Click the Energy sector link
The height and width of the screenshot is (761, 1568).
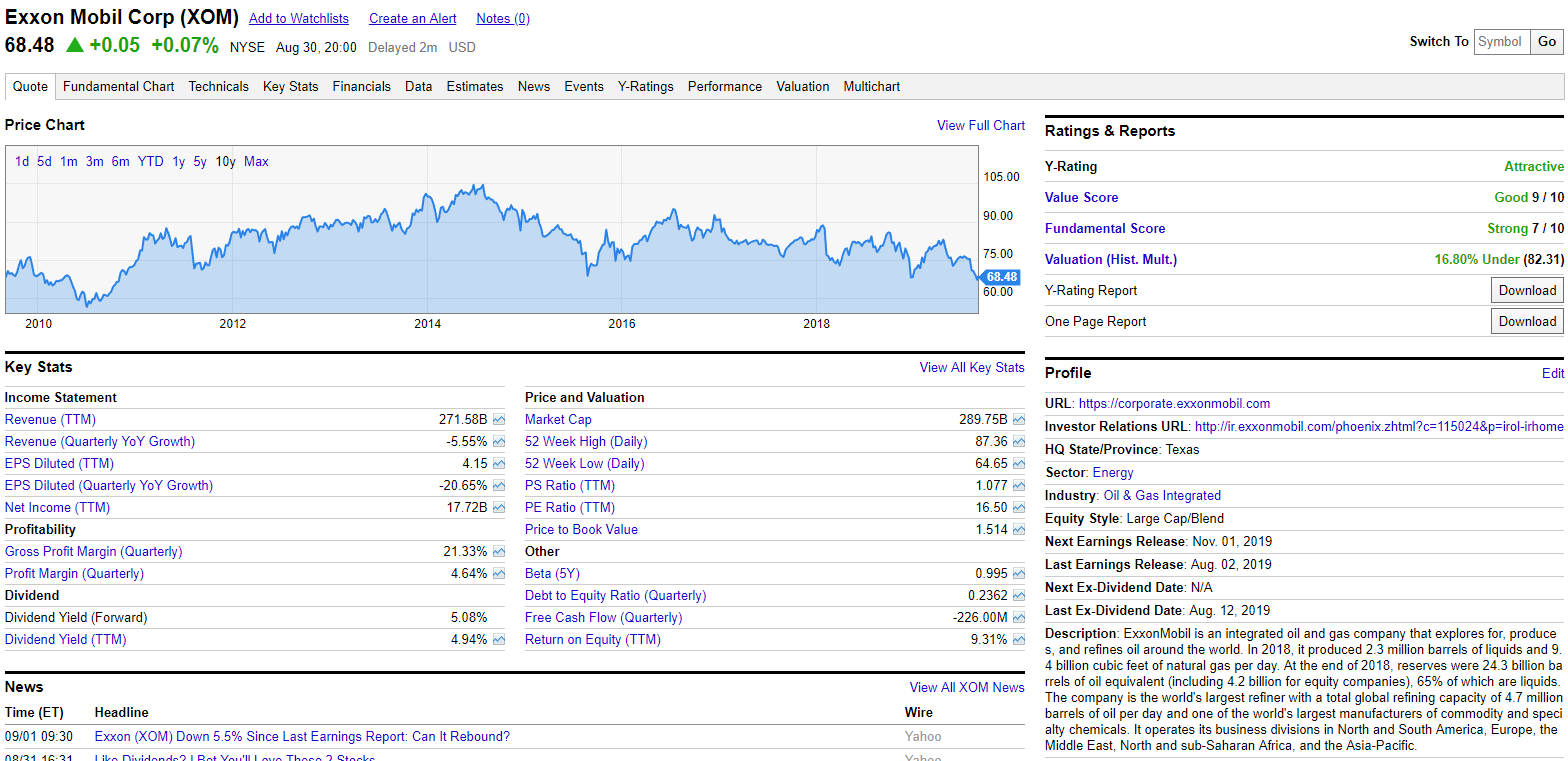point(1113,473)
